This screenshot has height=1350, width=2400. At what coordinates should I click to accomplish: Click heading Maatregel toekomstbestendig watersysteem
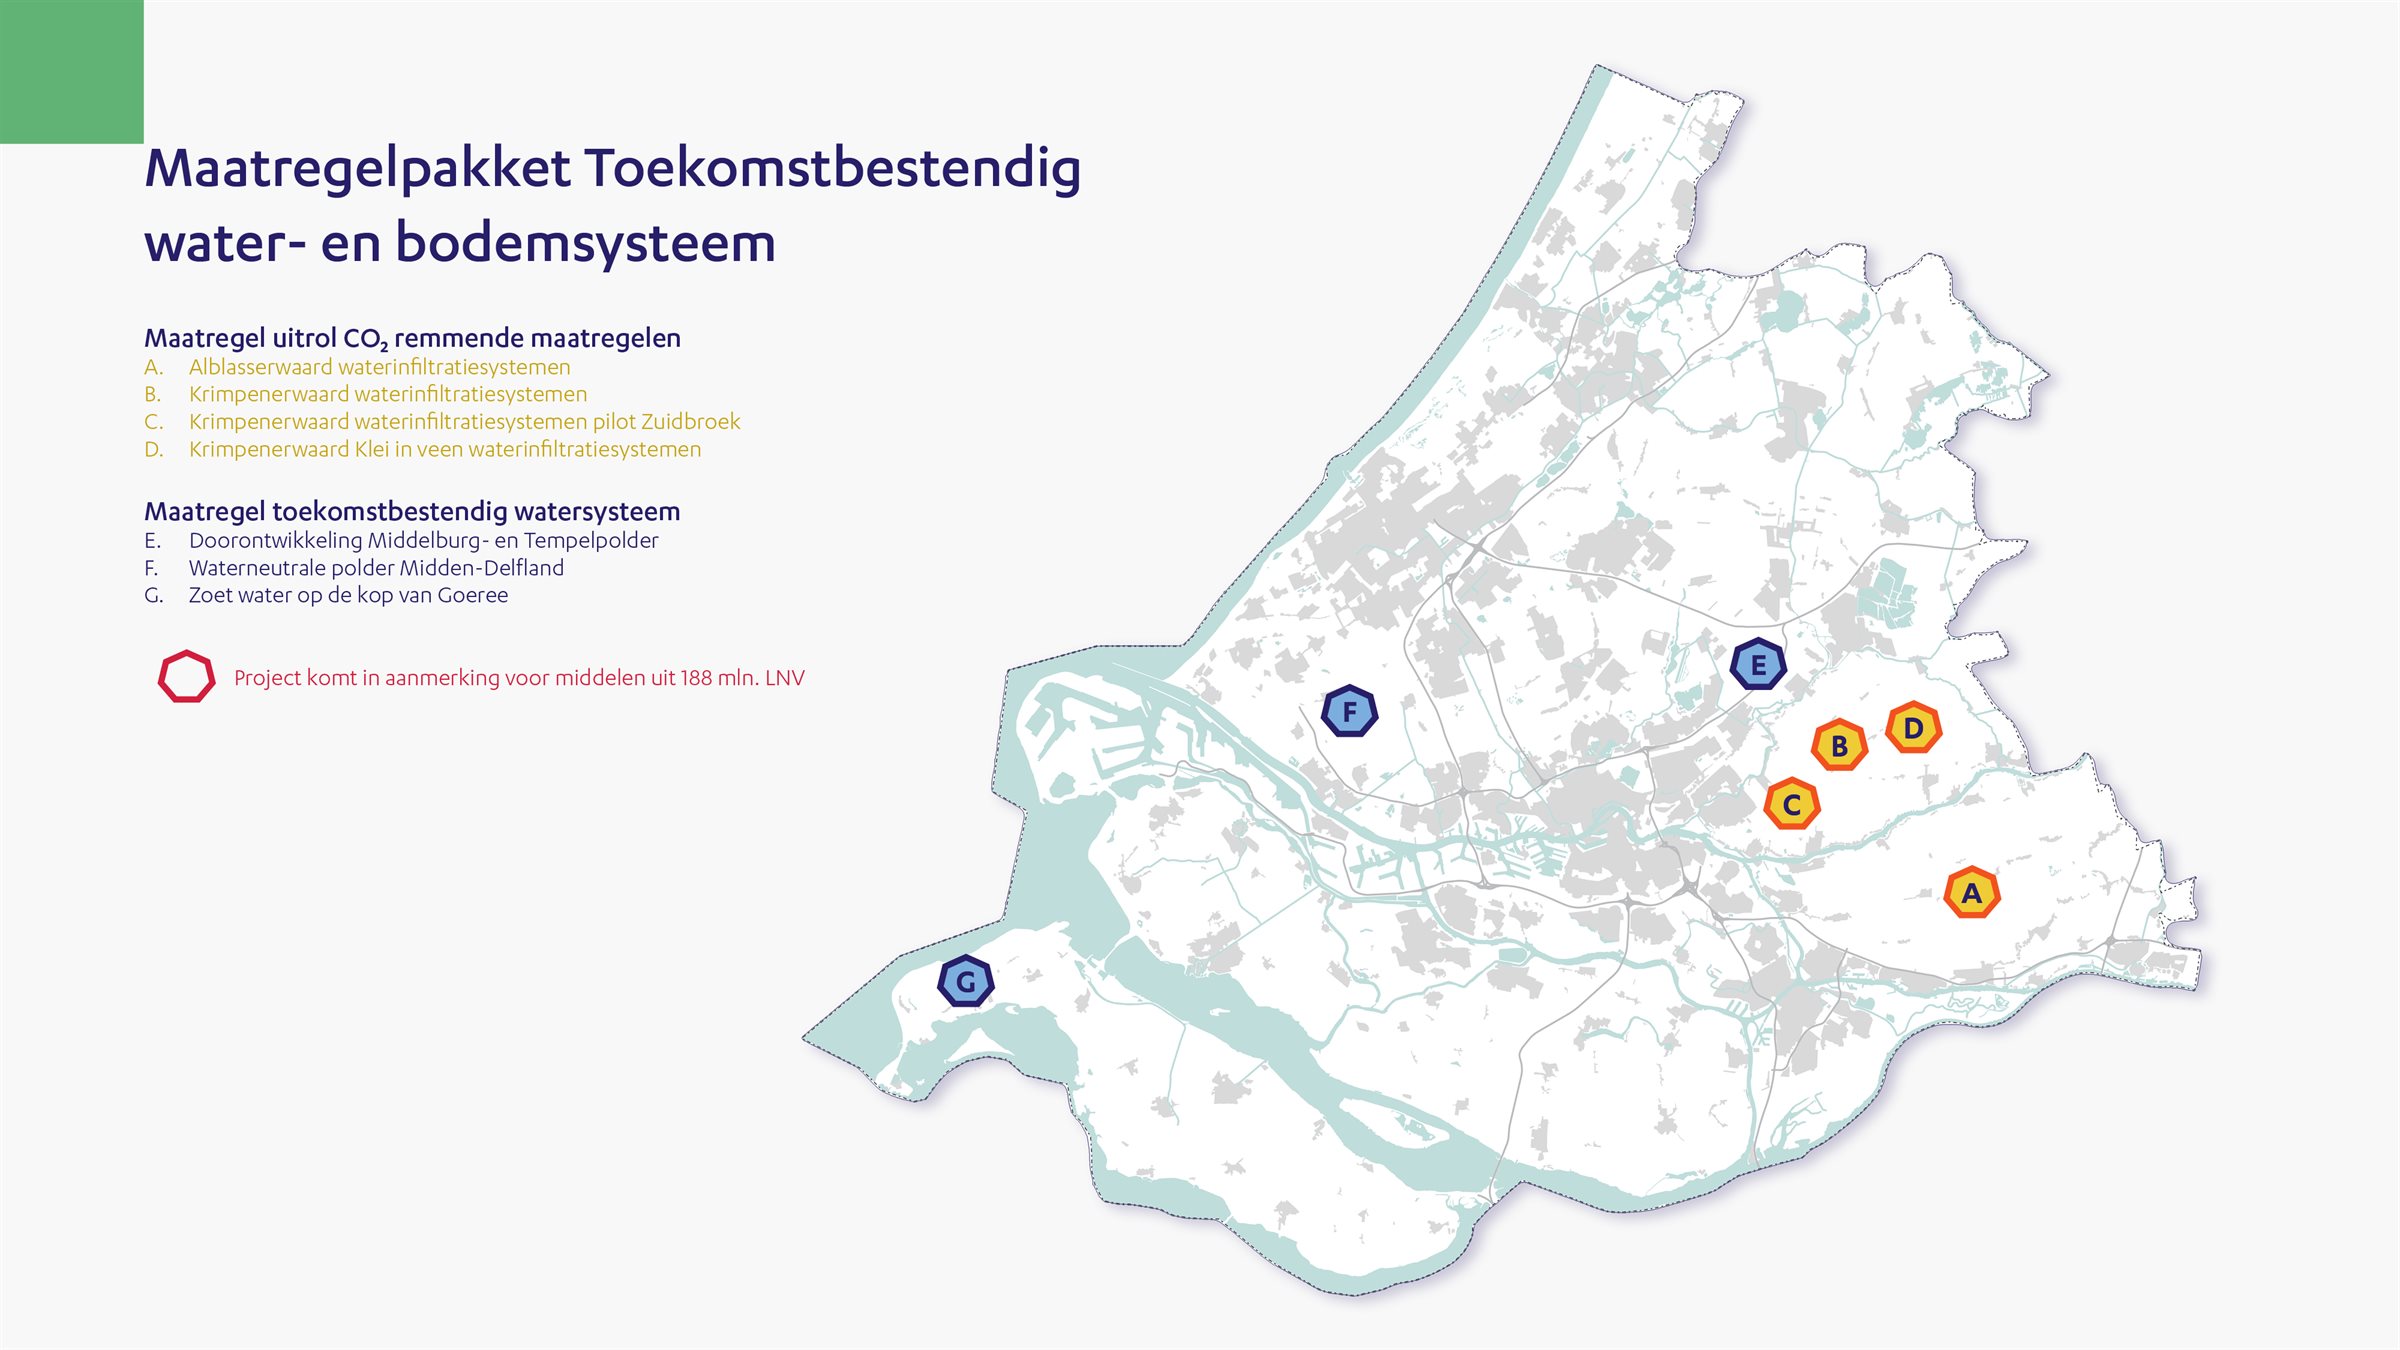click(x=412, y=511)
